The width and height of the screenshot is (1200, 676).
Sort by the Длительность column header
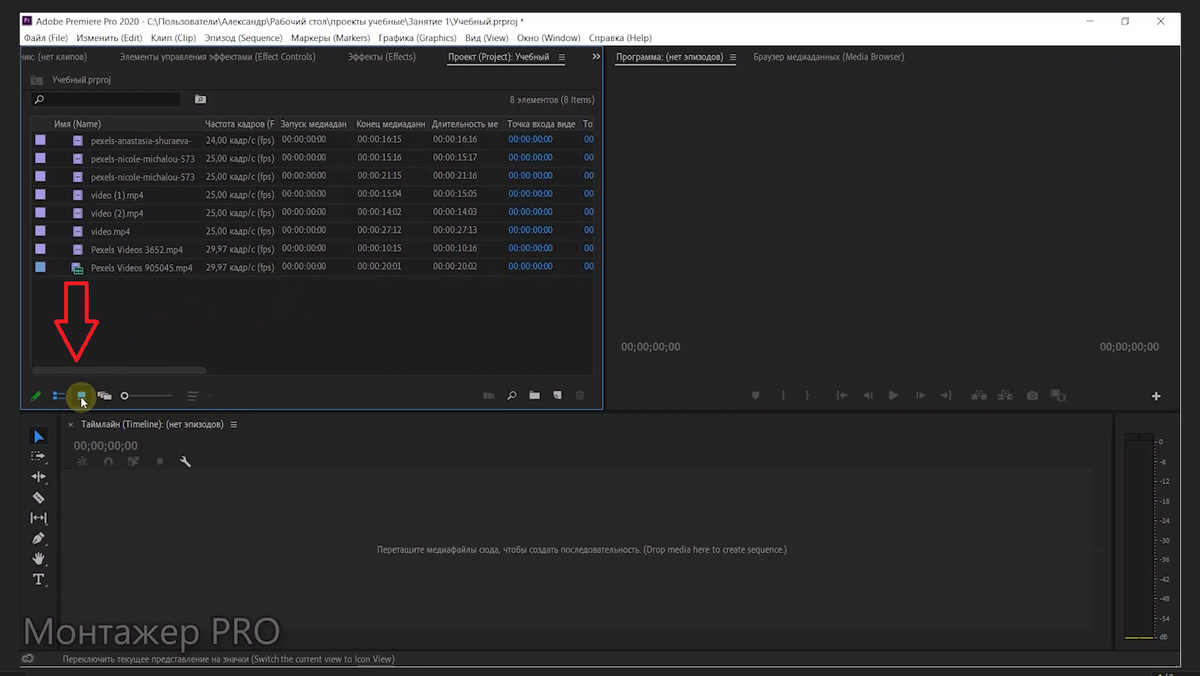click(466, 124)
